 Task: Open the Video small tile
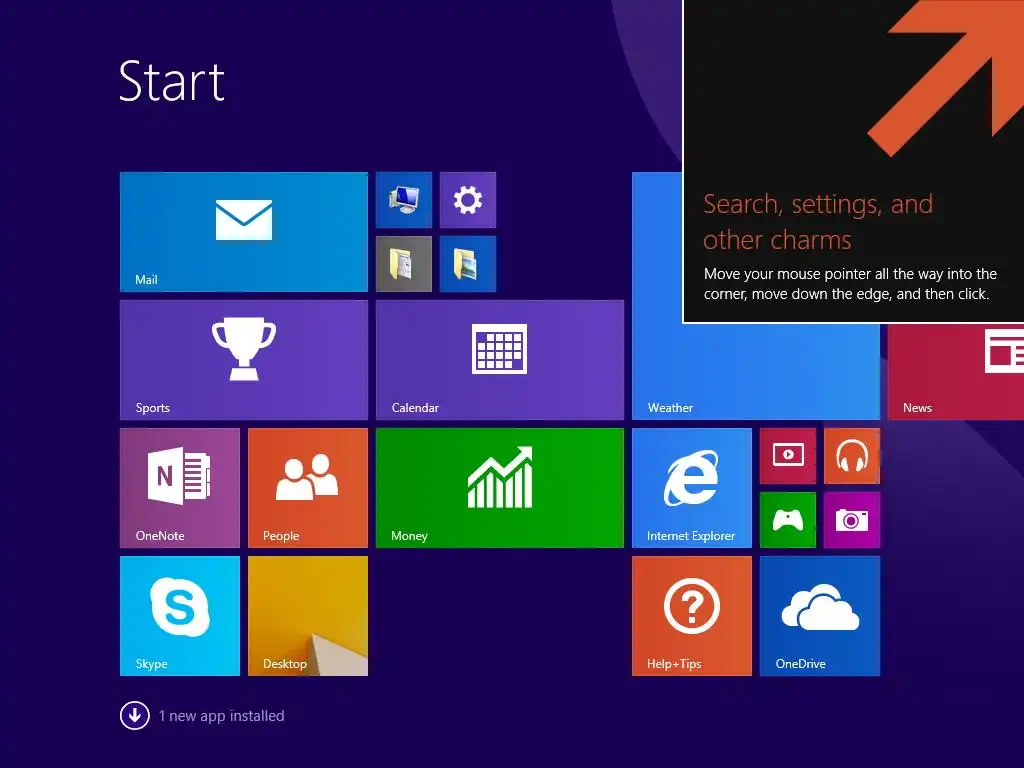(x=788, y=456)
